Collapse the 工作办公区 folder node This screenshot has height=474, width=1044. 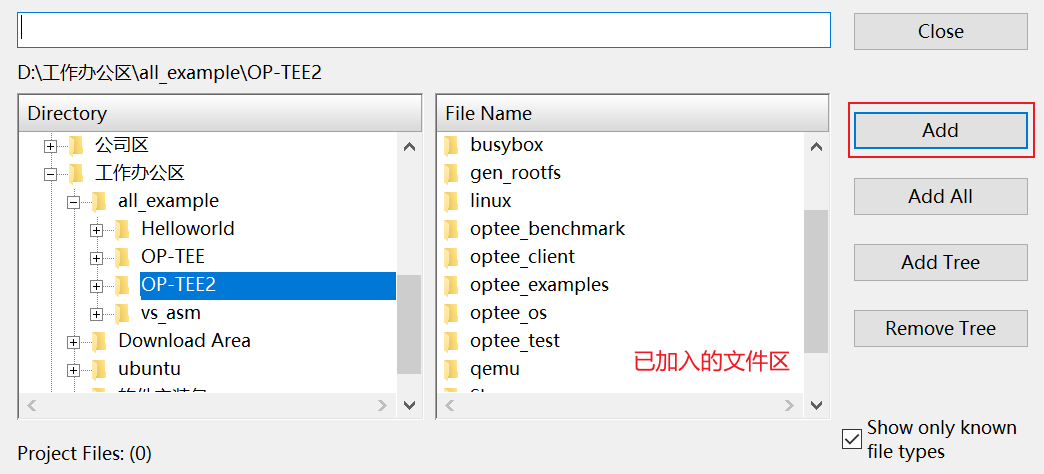pos(50,174)
